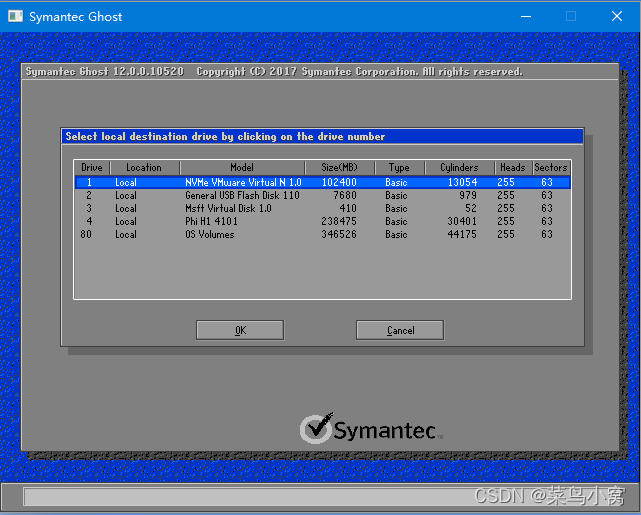Click the Size(MB) column header
641x515 pixels.
coord(339,168)
